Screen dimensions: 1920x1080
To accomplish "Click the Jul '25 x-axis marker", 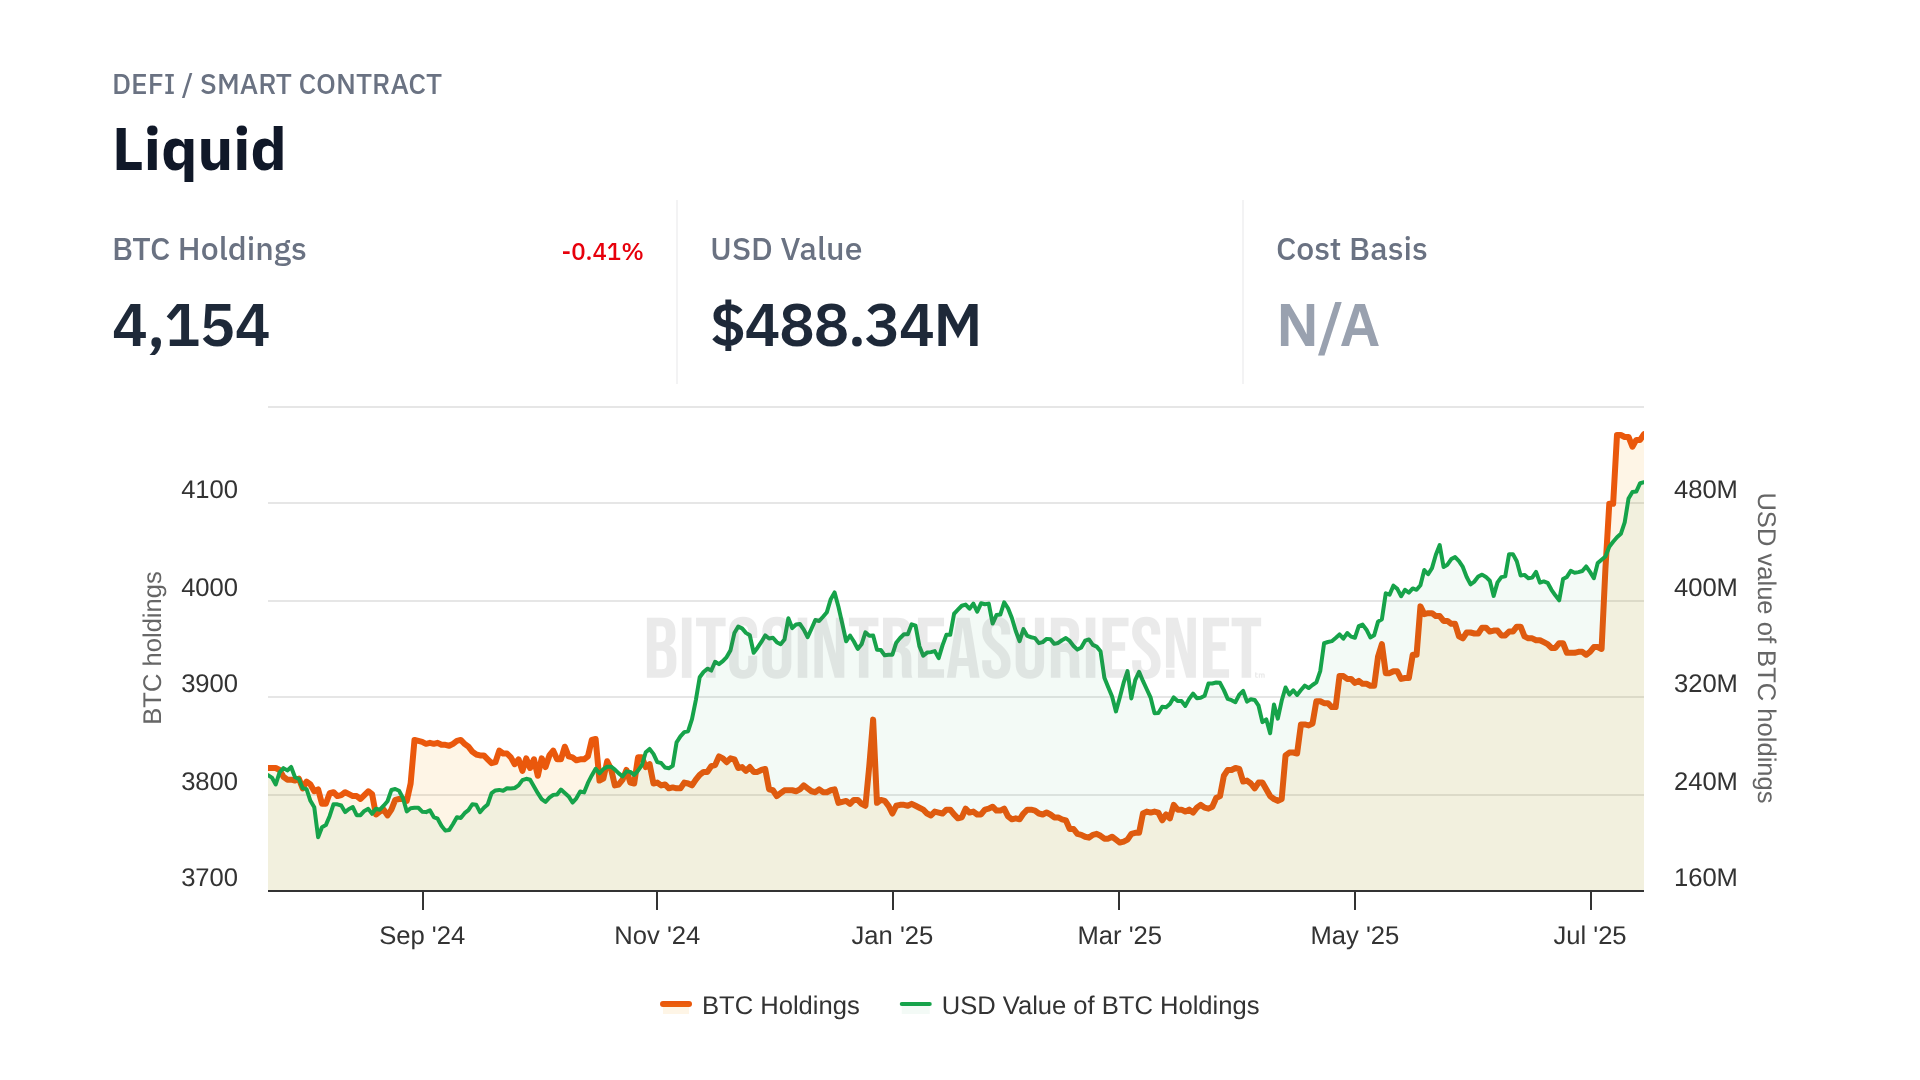I will [x=1589, y=936].
